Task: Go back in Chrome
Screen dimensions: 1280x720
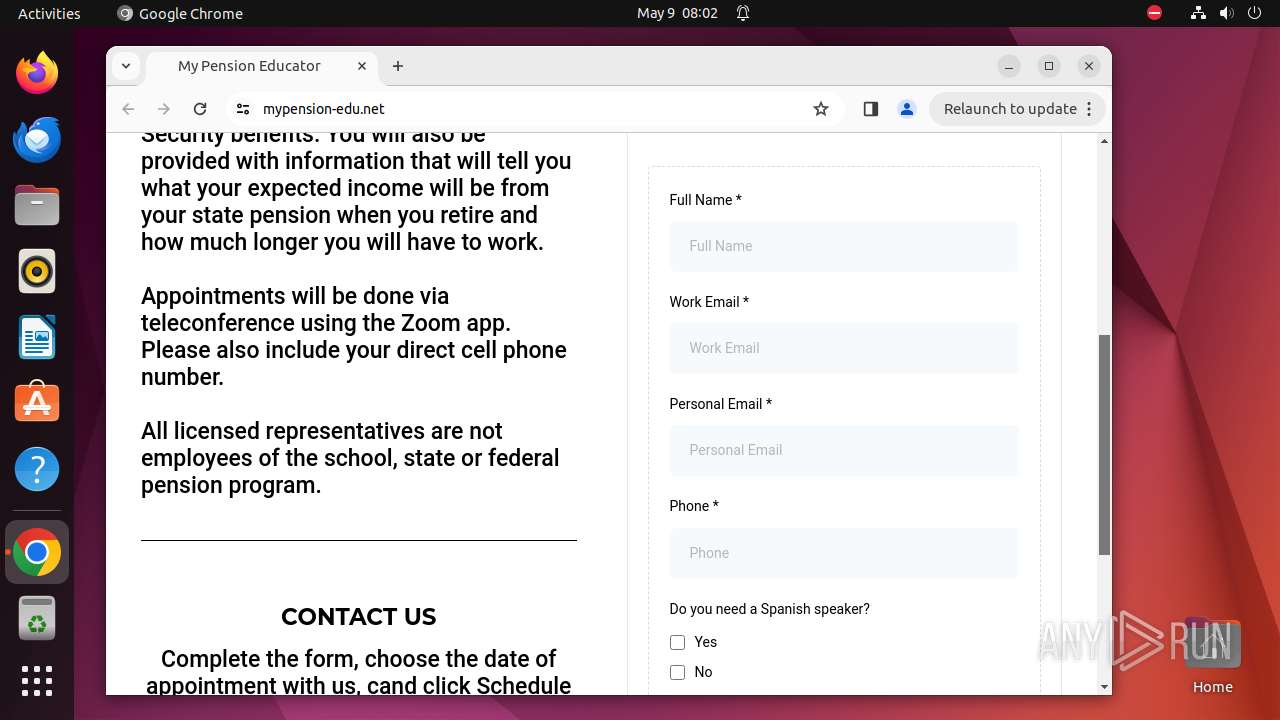Action: tap(128, 109)
